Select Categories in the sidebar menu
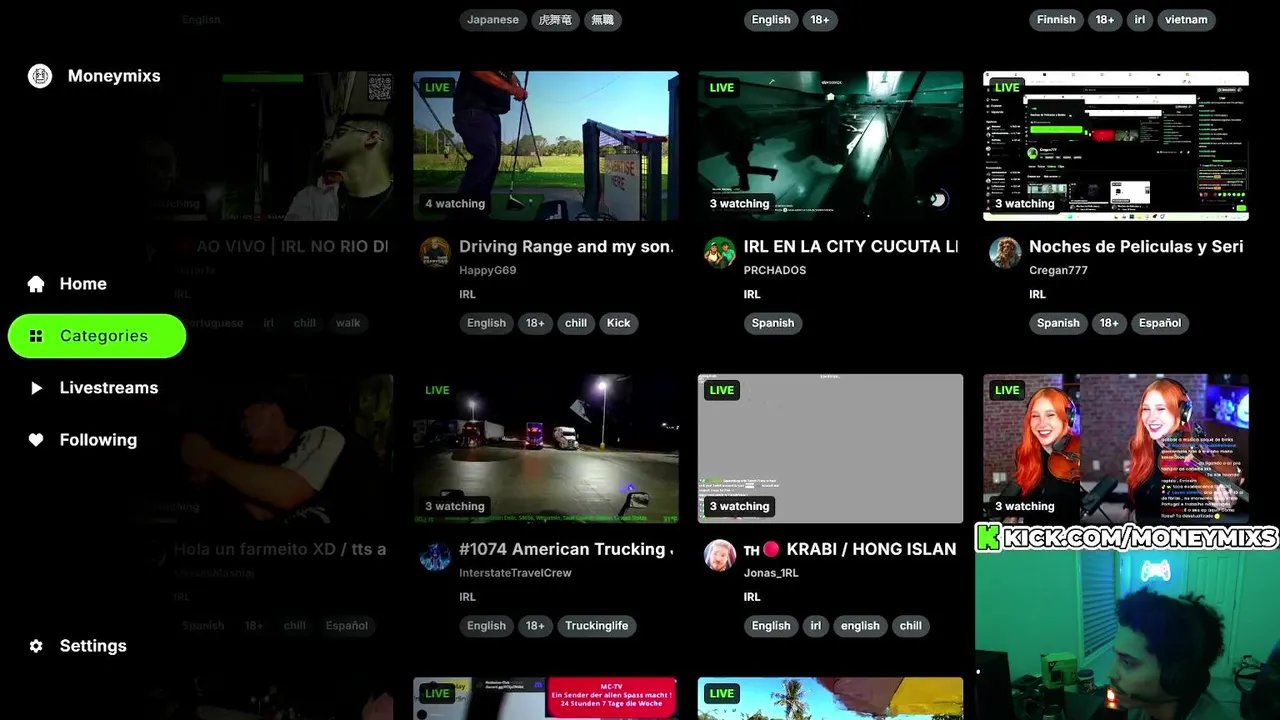Image resolution: width=1280 pixels, height=720 pixels. tap(97, 336)
